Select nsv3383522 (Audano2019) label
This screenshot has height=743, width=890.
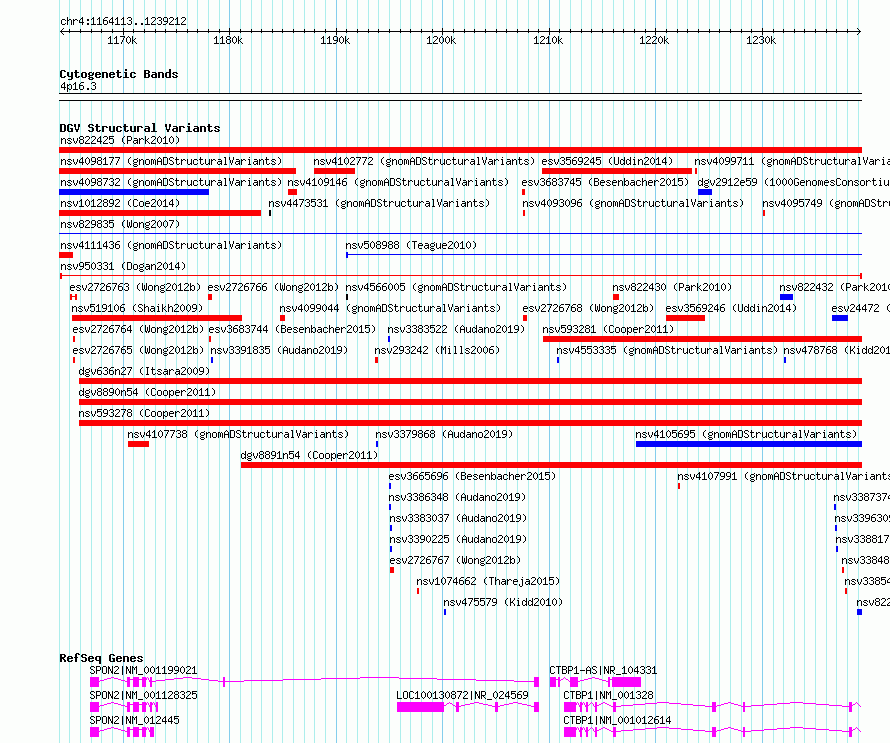pos(456,329)
